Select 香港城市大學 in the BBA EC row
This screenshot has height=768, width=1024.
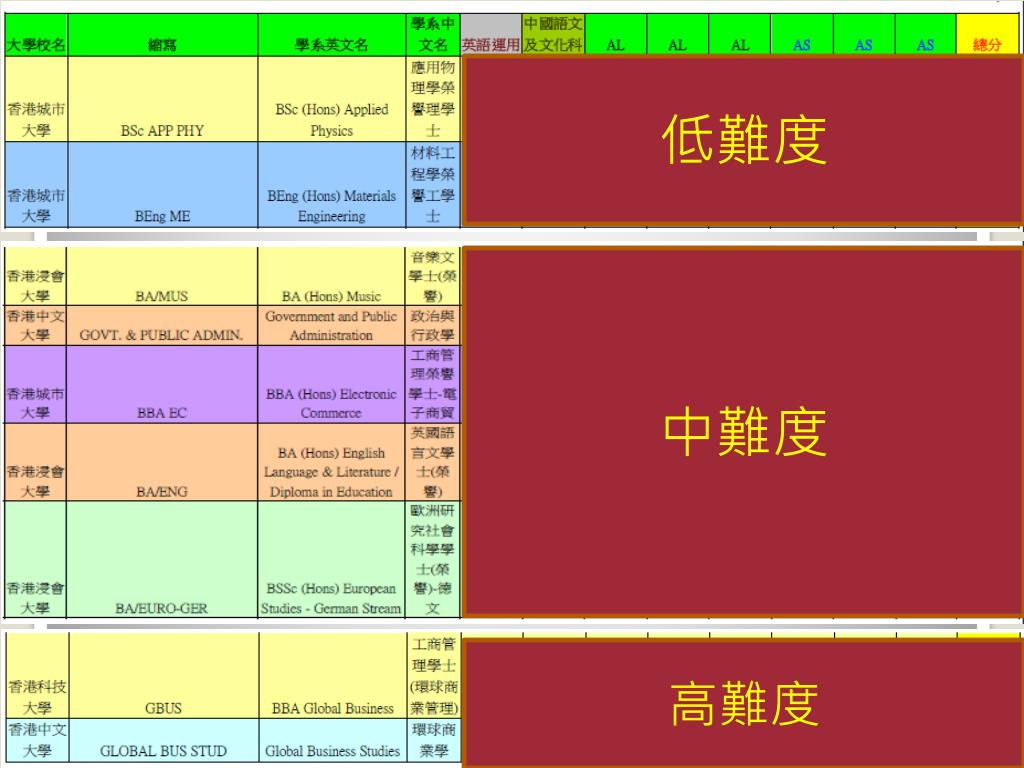point(35,384)
